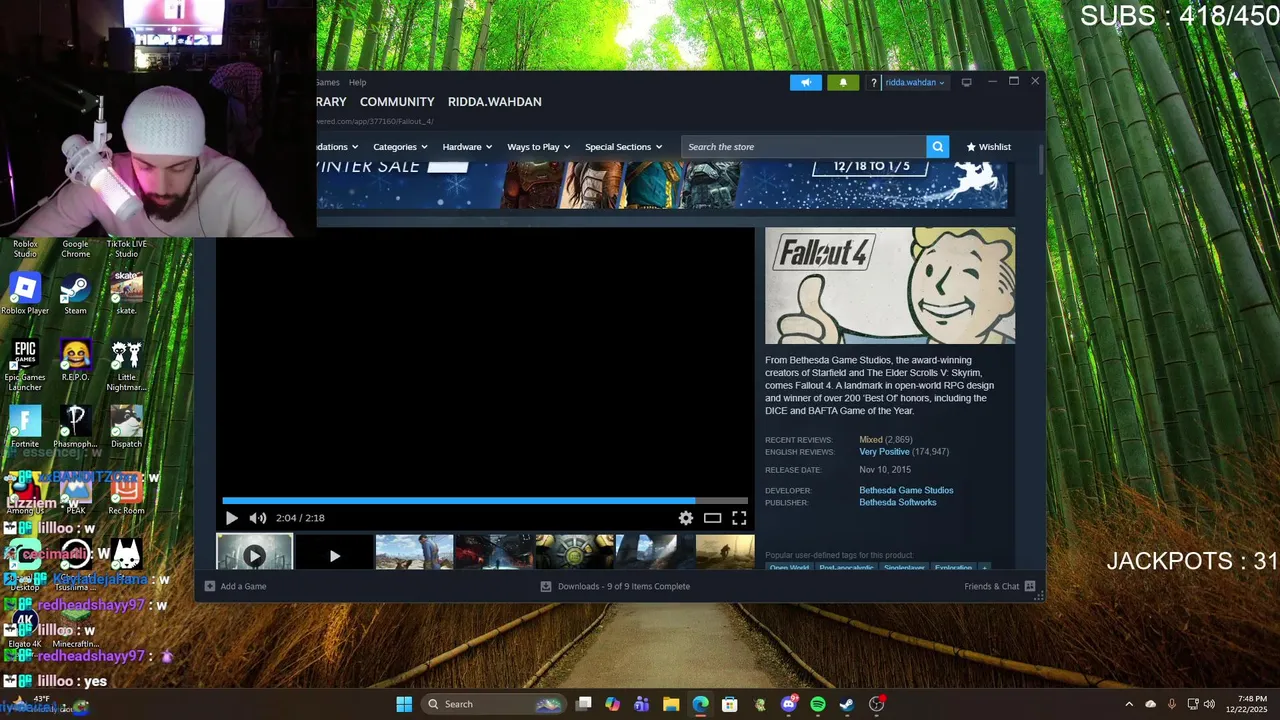Open Copilot from the taskbar

coord(612,704)
